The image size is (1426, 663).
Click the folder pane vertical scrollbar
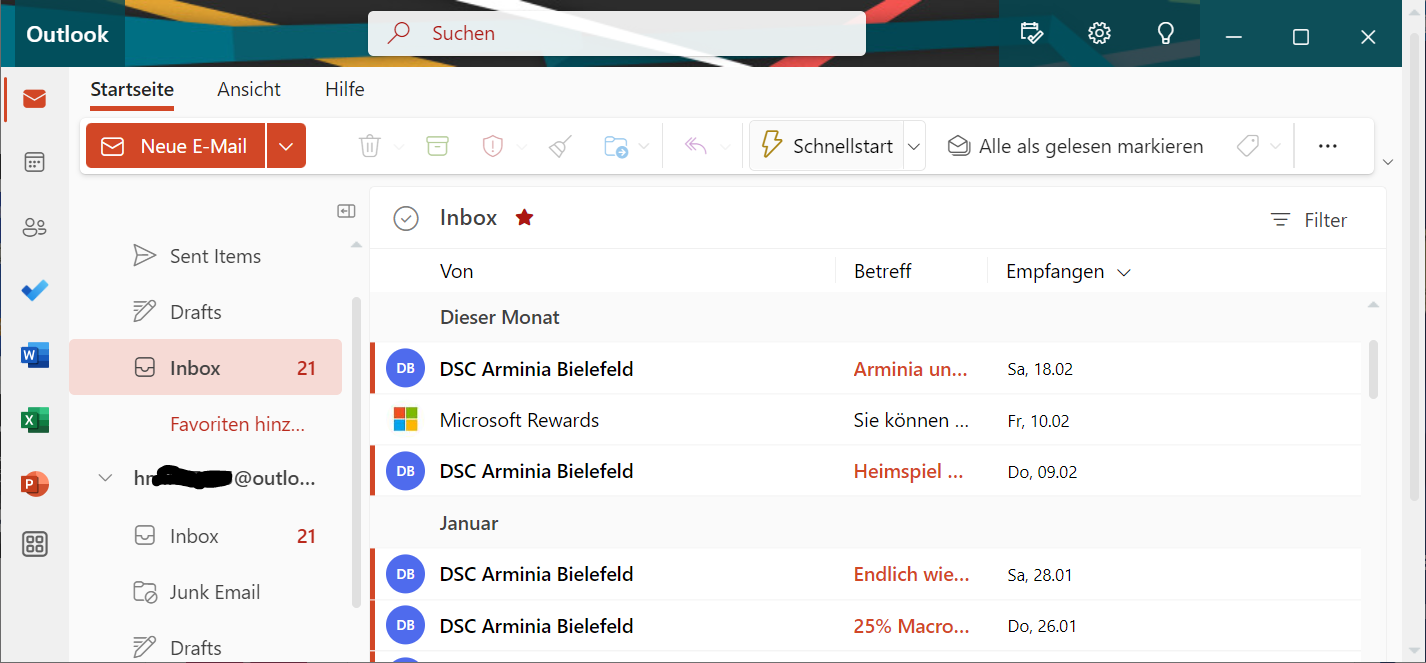pyautogui.click(x=356, y=452)
